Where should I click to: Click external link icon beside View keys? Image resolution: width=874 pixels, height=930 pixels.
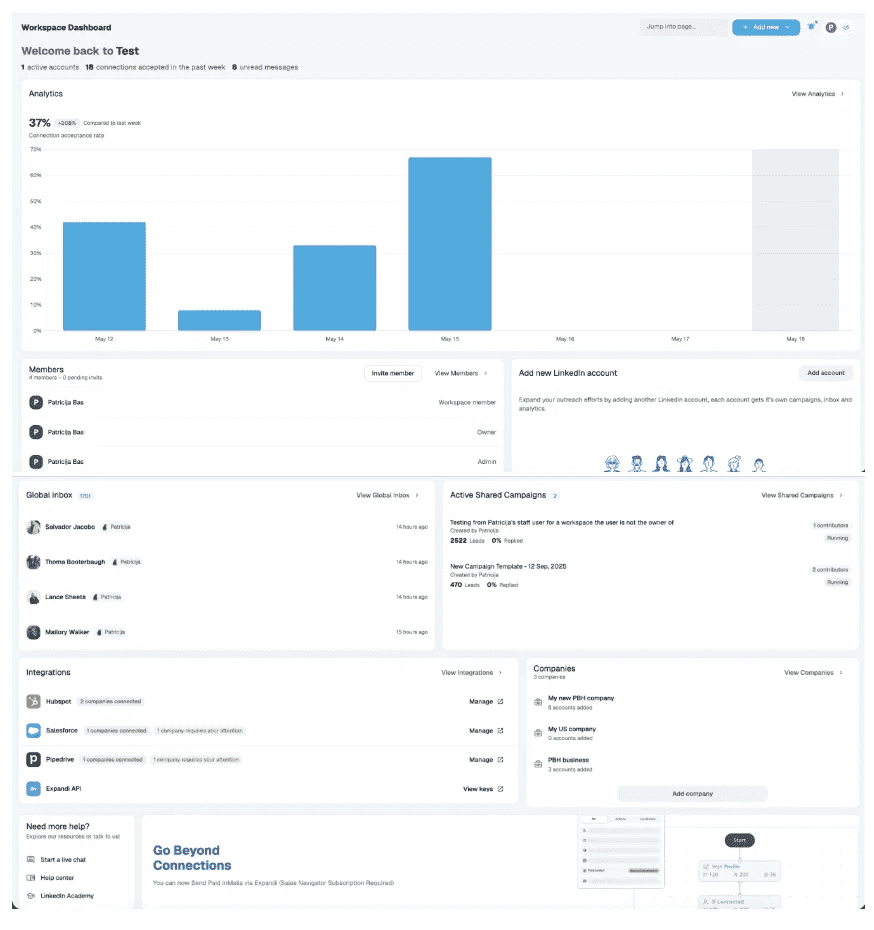coord(500,788)
